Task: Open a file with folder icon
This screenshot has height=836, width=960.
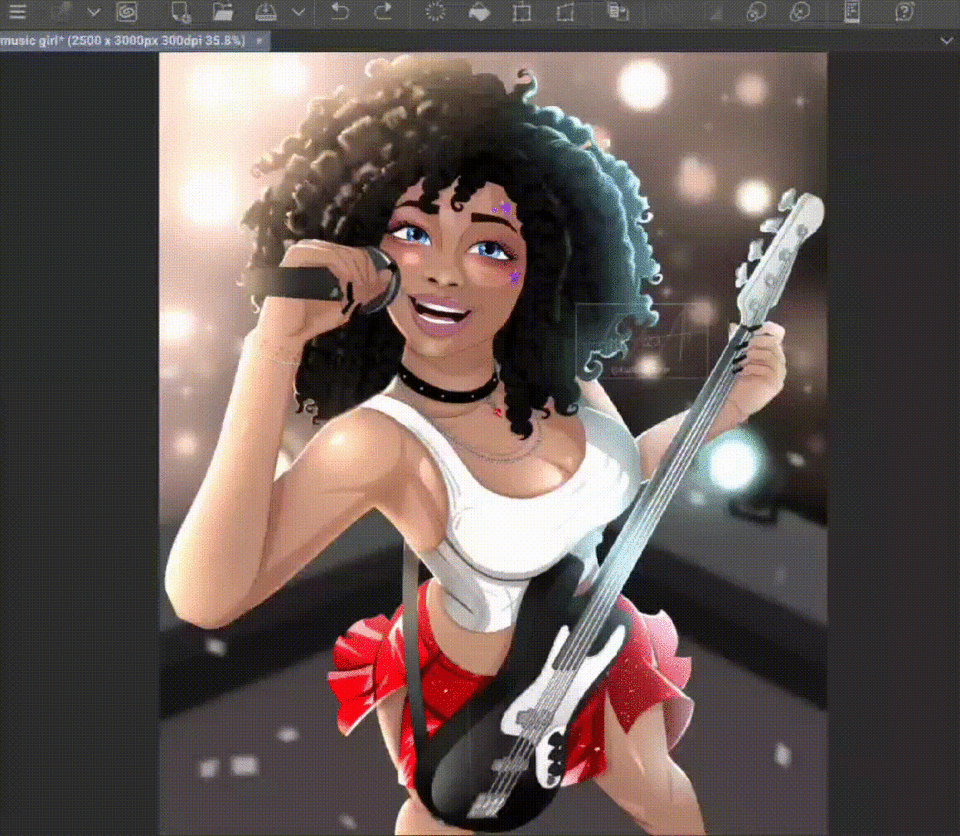Action: [223, 12]
